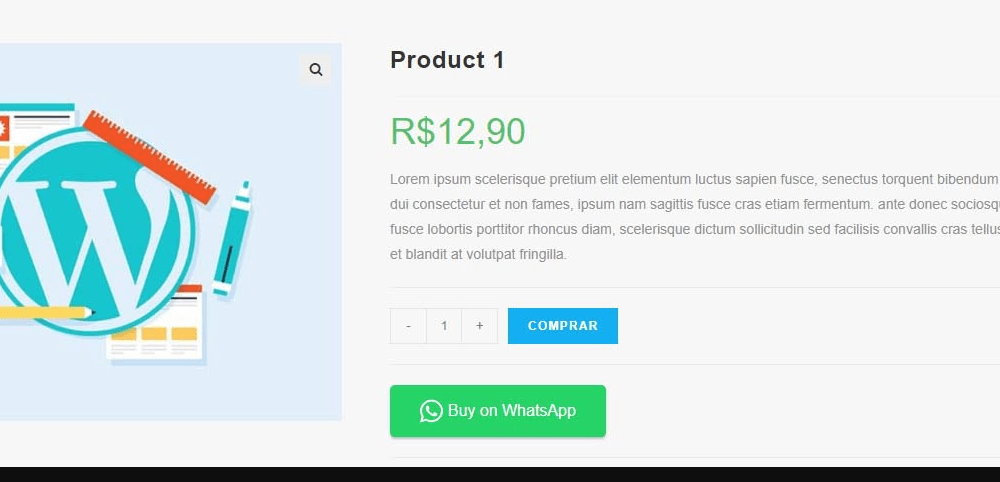Click the orange ruler illustration
Viewport: 1000px width, 482px height.
(x=149, y=157)
